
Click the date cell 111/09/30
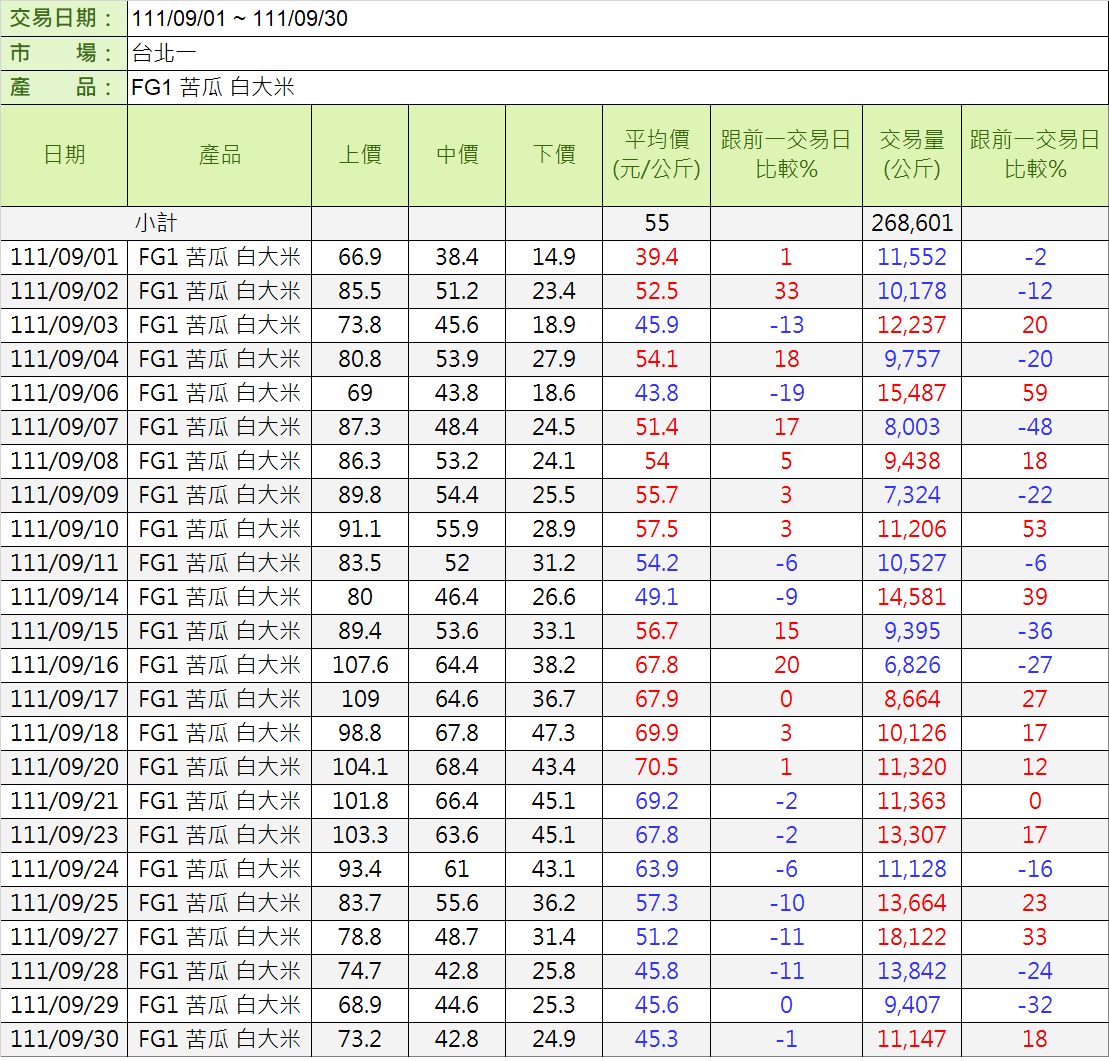pyautogui.click(x=64, y=1039)
